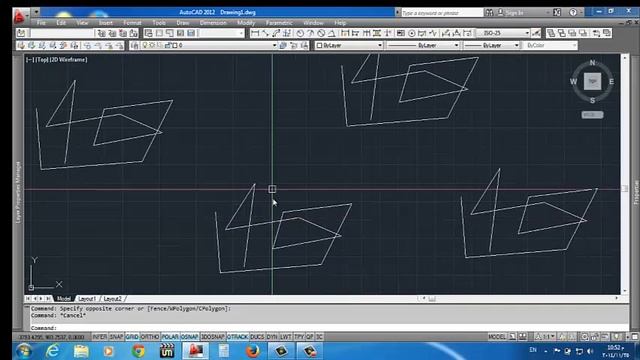The height and width of the screenshot is (360, 640).
Task: Click the Make Object's Layer Current icon
Action: point(283,45)
